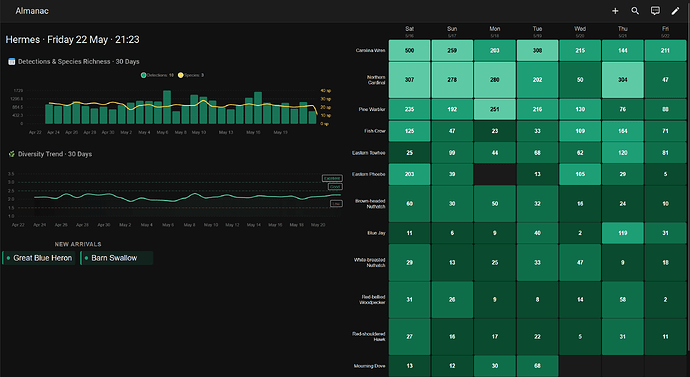Click calendar icon beside Detections & Species Richness
Screen dimensions: 690x377
tap(11, 62)
